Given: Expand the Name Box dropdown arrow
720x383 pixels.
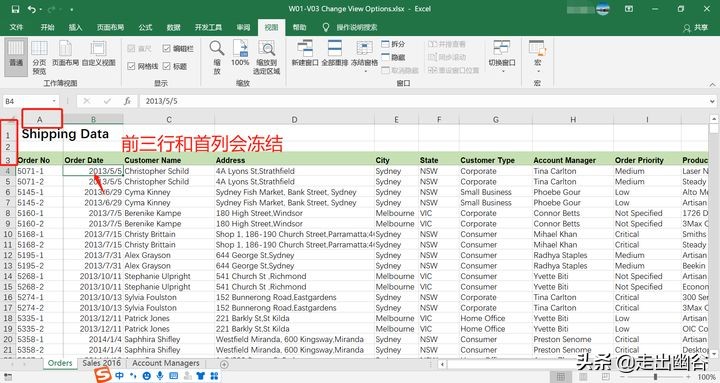Looking at the screenshot, I should pyautogui.click(x=54, y=101).
